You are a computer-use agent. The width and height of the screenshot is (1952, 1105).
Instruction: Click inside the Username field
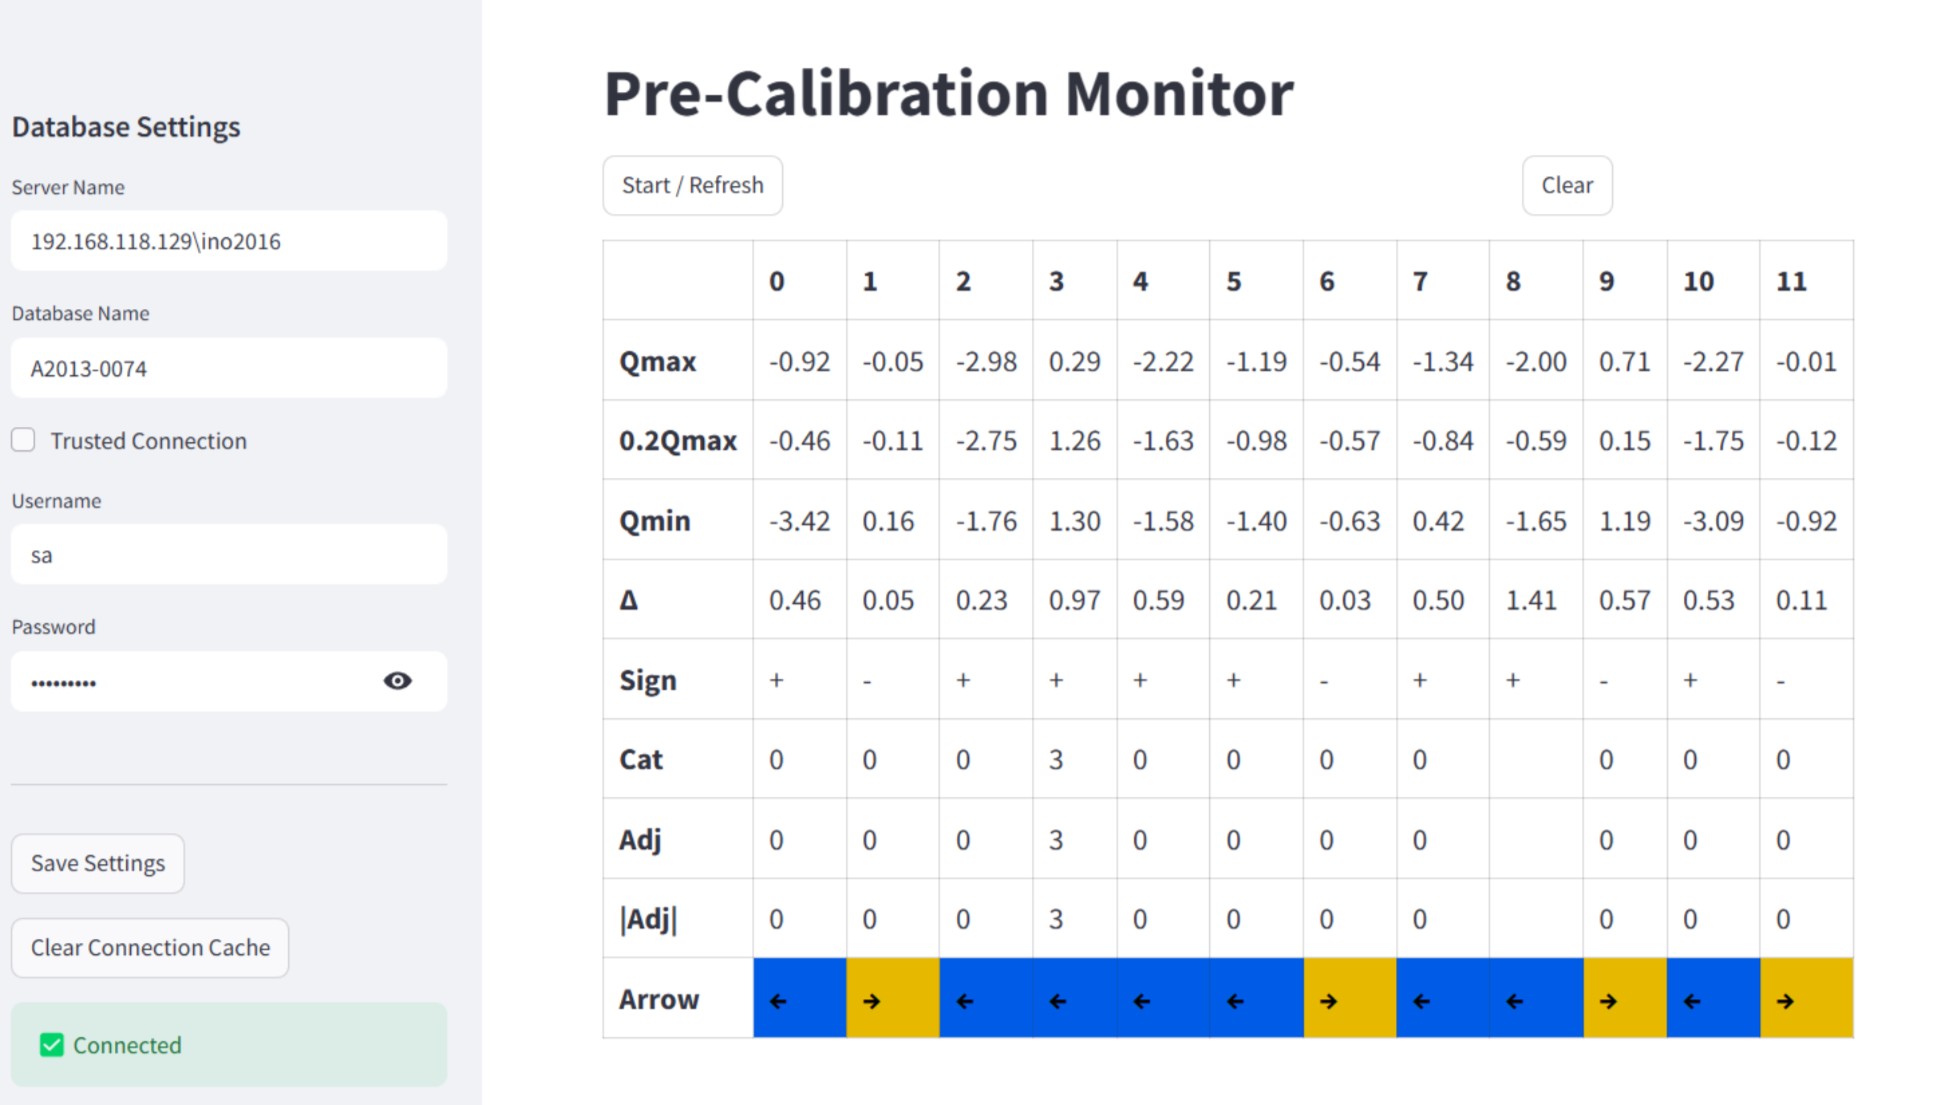(x=228, y=554)
